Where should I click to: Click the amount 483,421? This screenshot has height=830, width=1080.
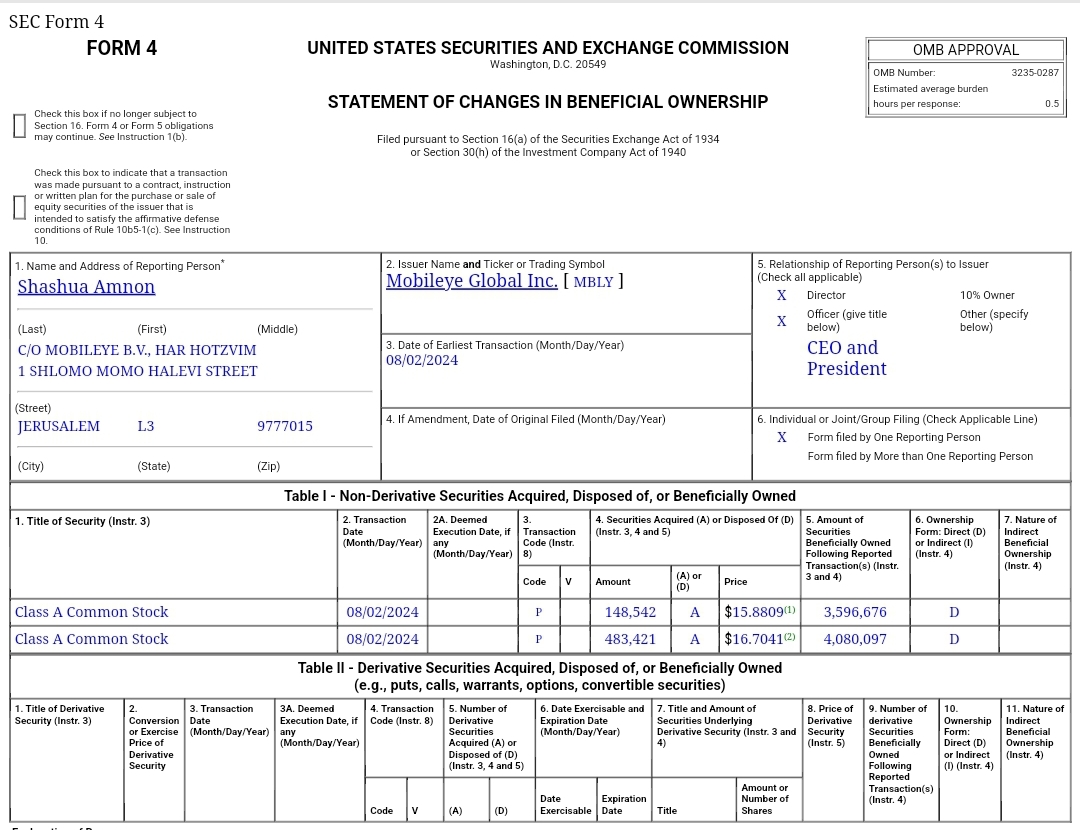(x=630, y=639)
